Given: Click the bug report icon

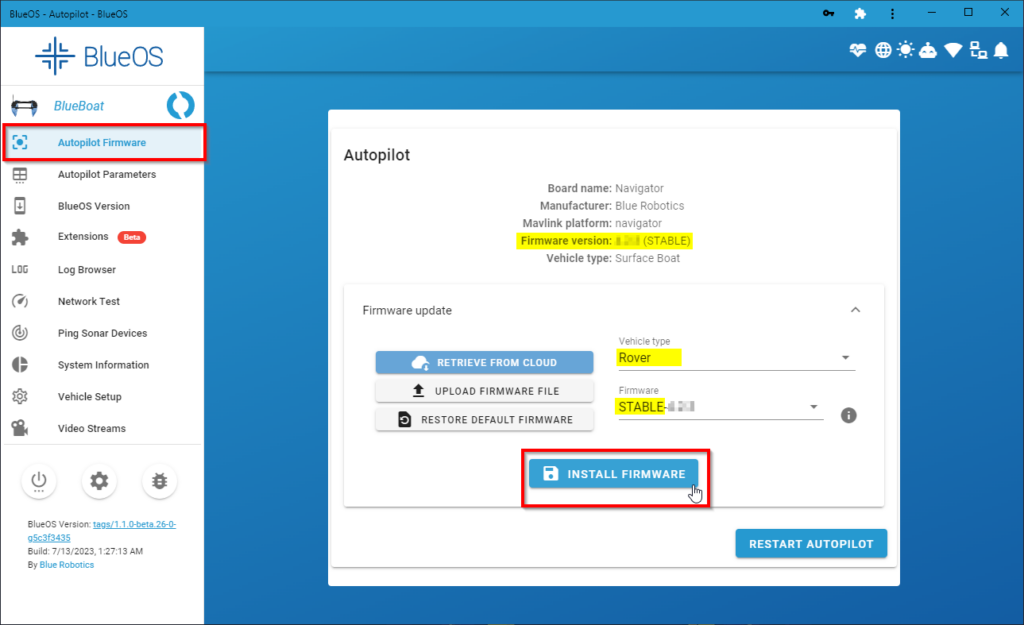Looking at the screenshot, I should coord(159,481).
